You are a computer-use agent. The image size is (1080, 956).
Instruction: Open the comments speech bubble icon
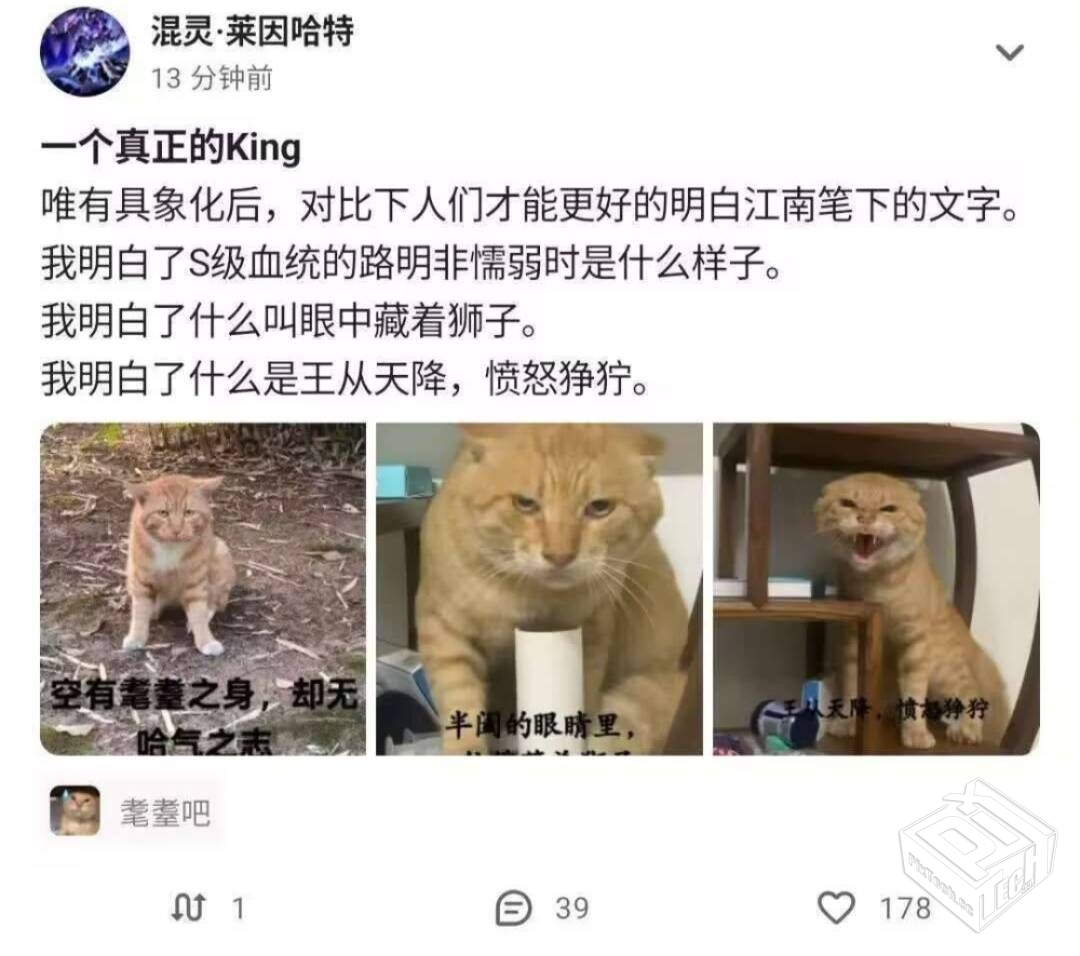[x=514, y=908]
